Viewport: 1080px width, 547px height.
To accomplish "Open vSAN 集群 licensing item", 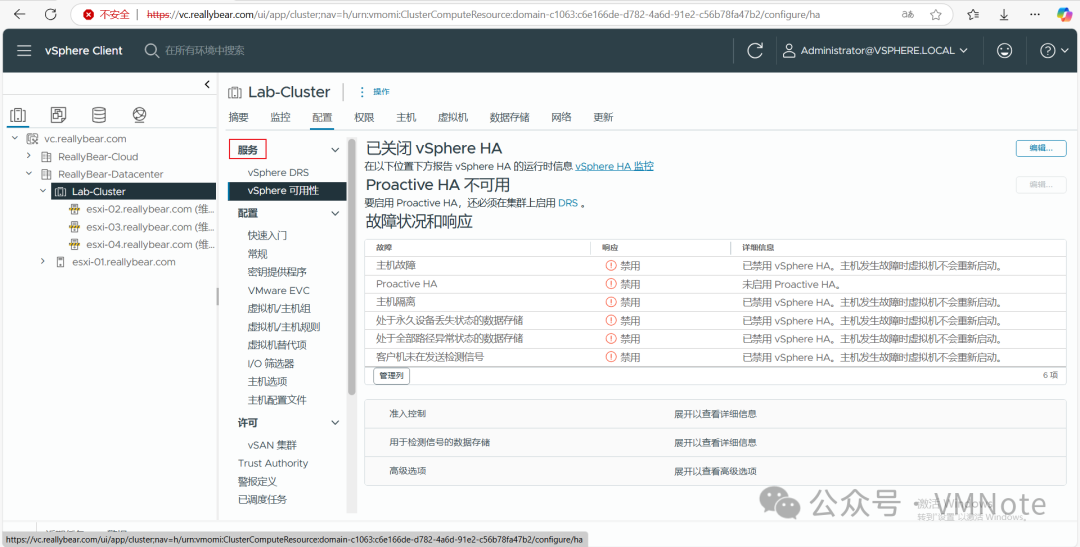I will click(x=272, y=445).
